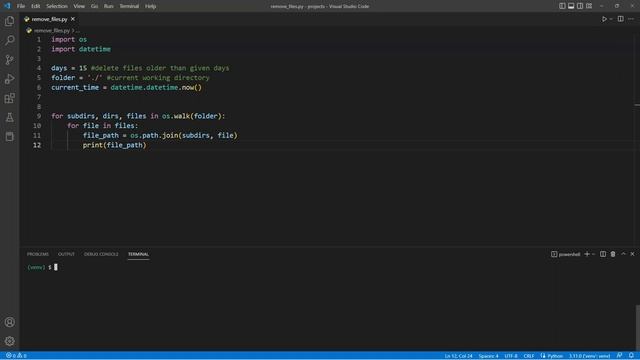Switch to the TERMINAL tab
Screen dimensions: 640x360
coord(138,254)
